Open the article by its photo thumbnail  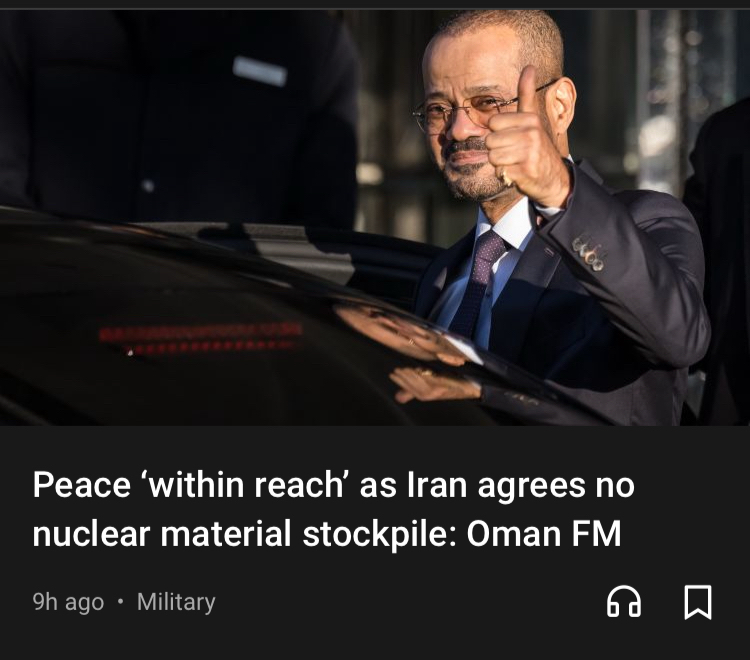pos(375,218)
